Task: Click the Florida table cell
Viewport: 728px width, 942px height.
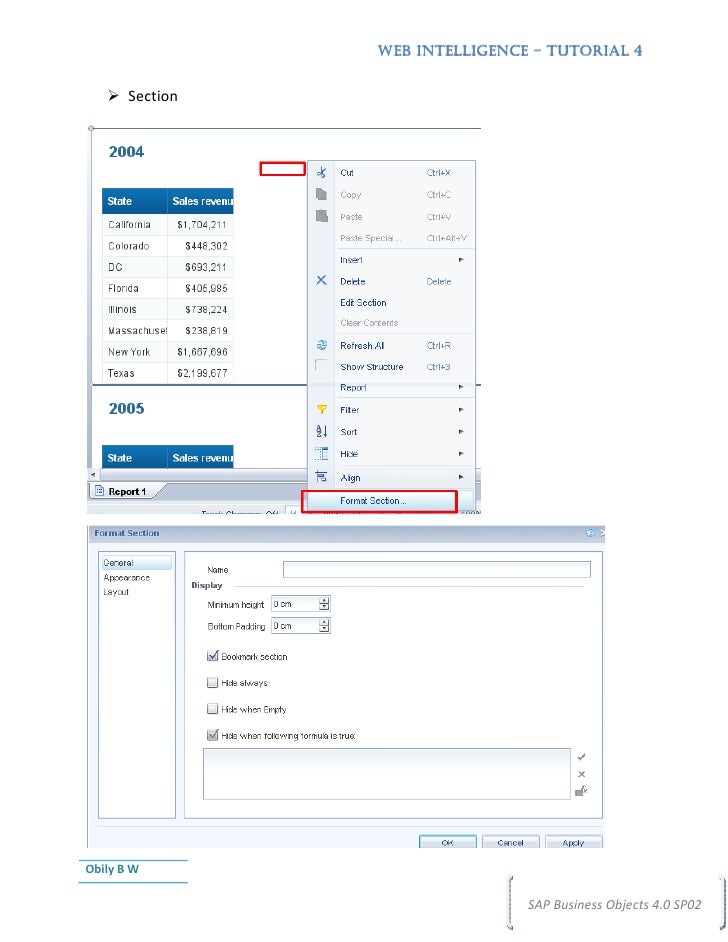Action: [135, 288]
